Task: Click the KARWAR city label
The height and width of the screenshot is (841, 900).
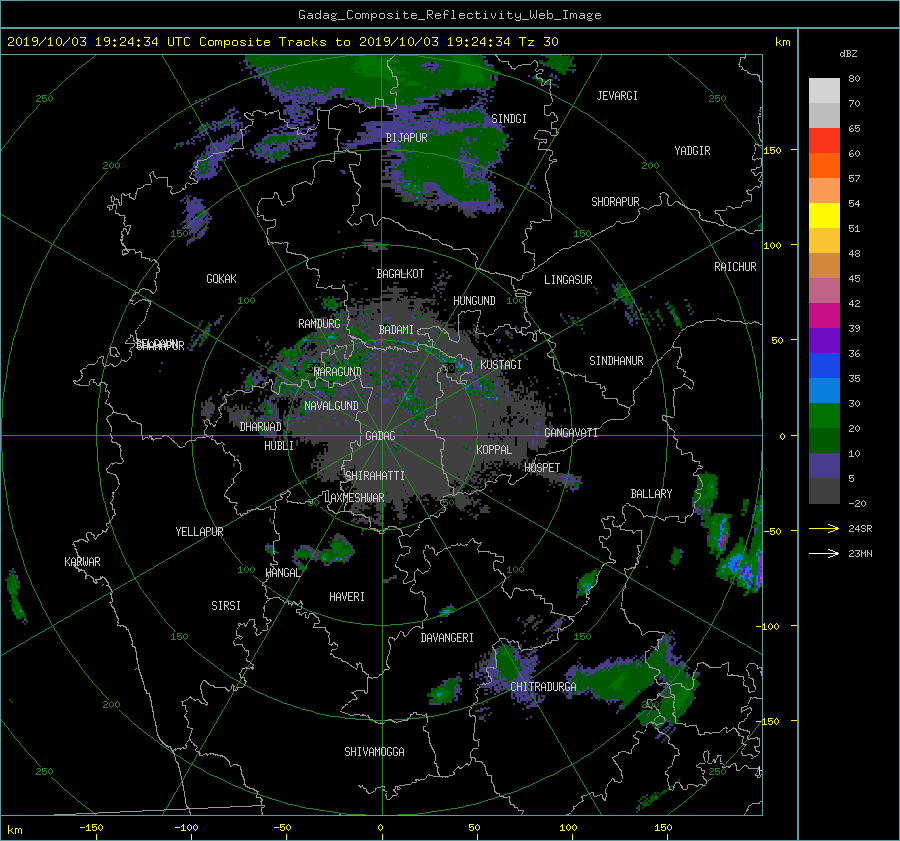Action: 82,562
